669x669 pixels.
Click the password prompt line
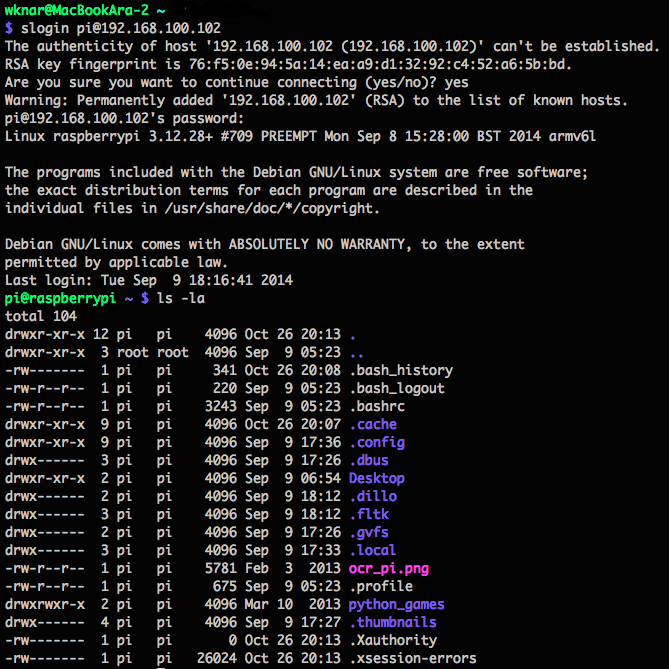click(124, 118)
